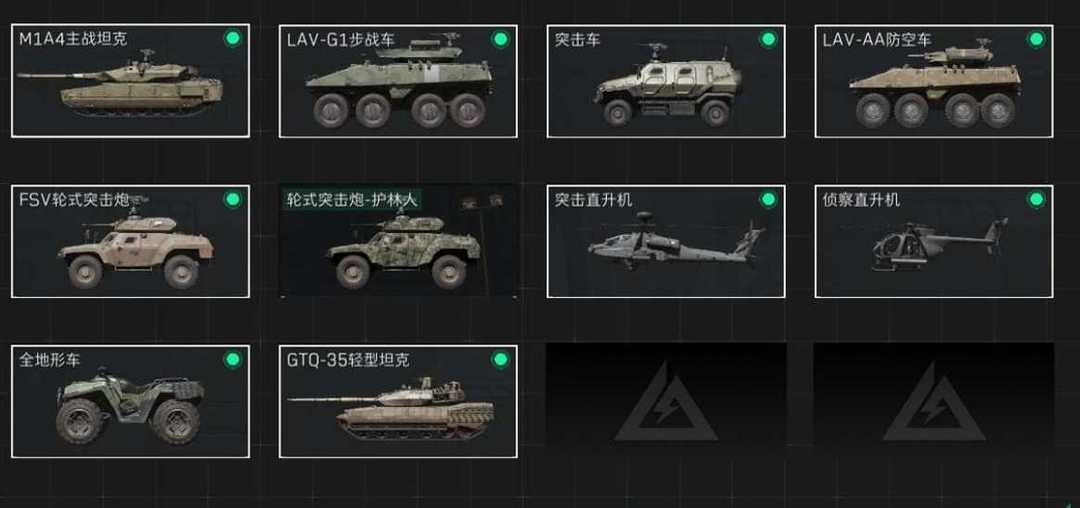Select the GTQ-35轻型坦克 light tank

[x=398, y=402]
